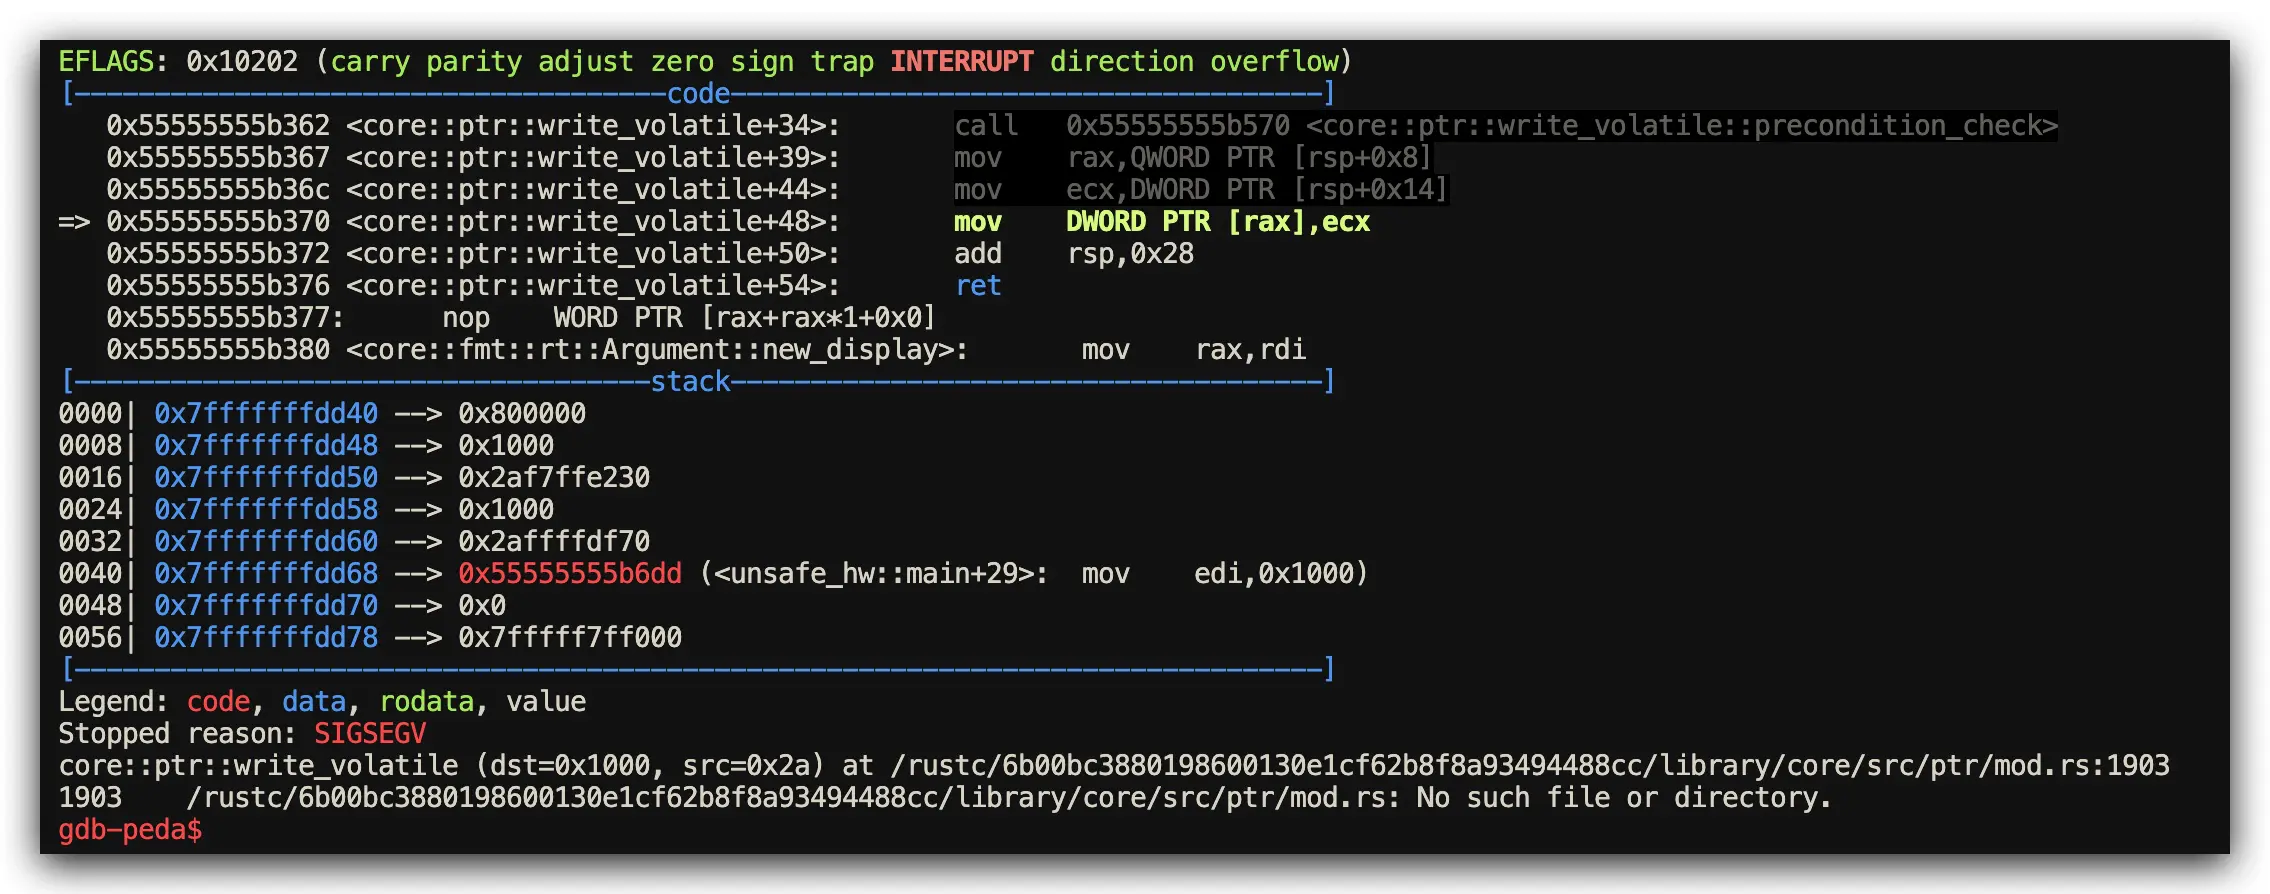This screenshot has height=894, width=2270.
Task: Click current instruction "DWORD PTR [rax],ecx"
Action: pos(1218,222)
